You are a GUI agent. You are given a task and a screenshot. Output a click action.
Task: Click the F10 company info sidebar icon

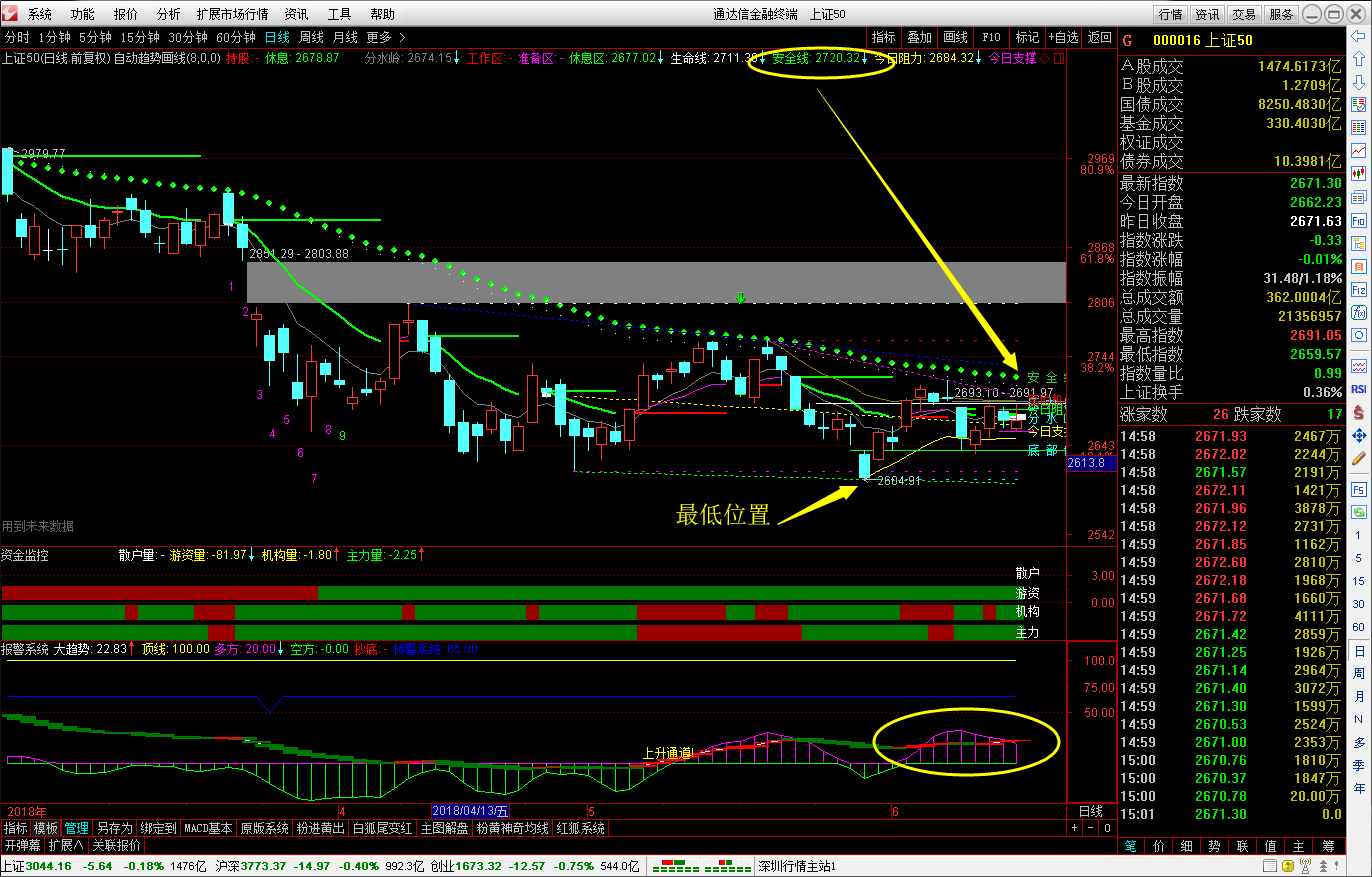tap(1359, 220)
